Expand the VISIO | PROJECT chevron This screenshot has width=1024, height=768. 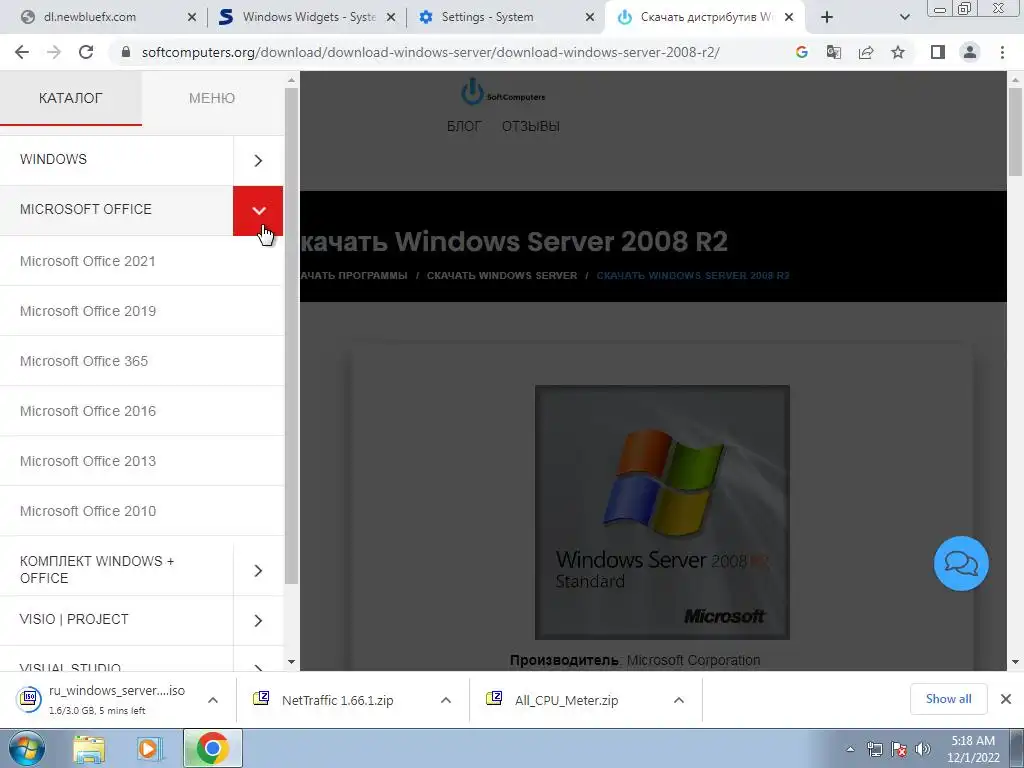(258, 620)
